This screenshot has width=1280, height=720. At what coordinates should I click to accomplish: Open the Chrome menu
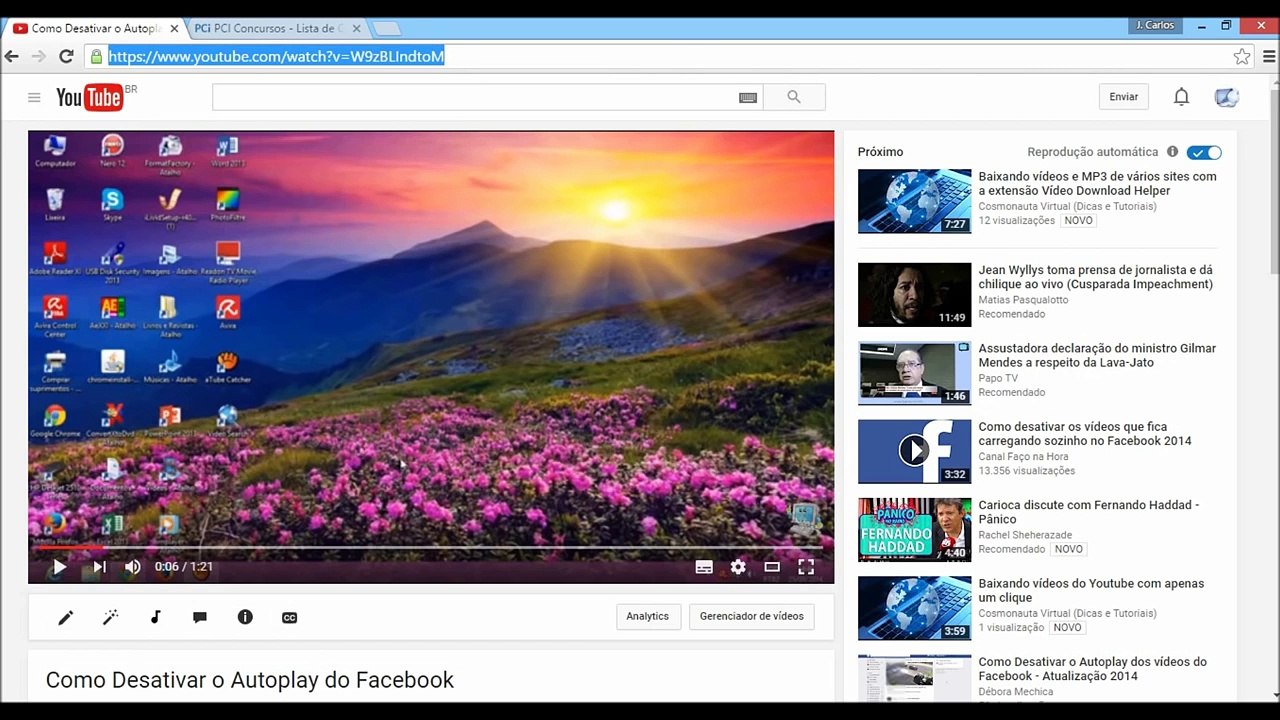click(1269, 56)
